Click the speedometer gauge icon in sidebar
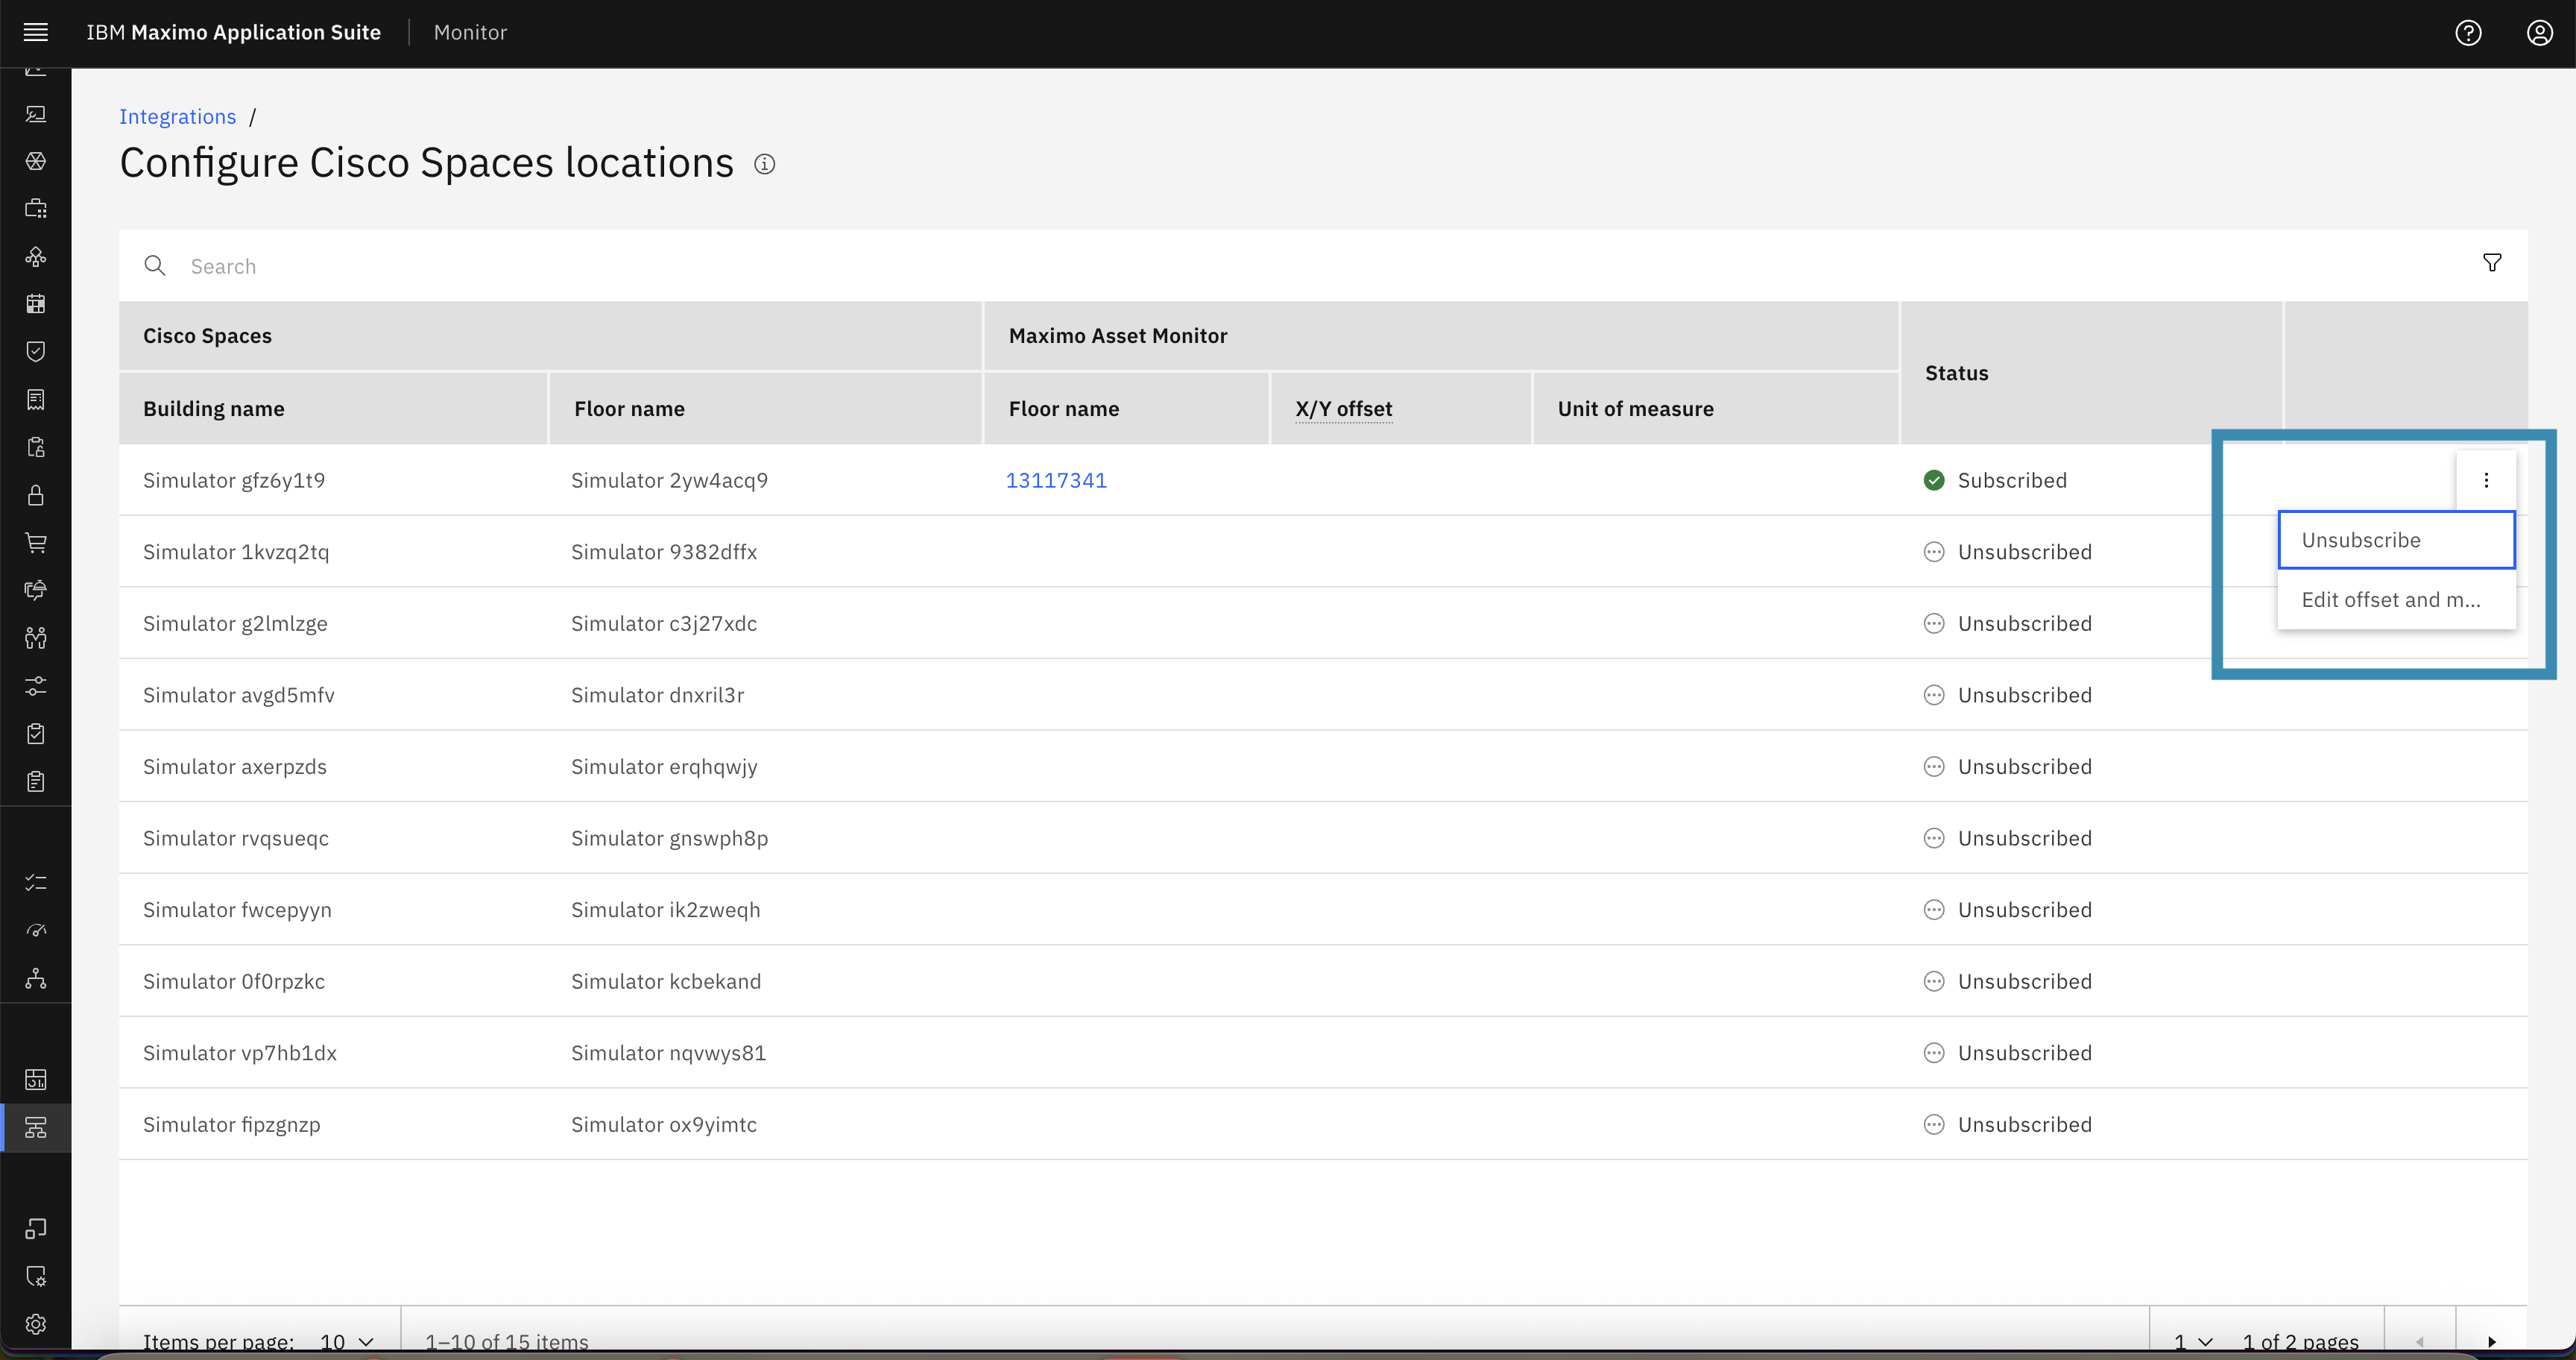Screen dimensions: 2576x1360 click(36, 930)
